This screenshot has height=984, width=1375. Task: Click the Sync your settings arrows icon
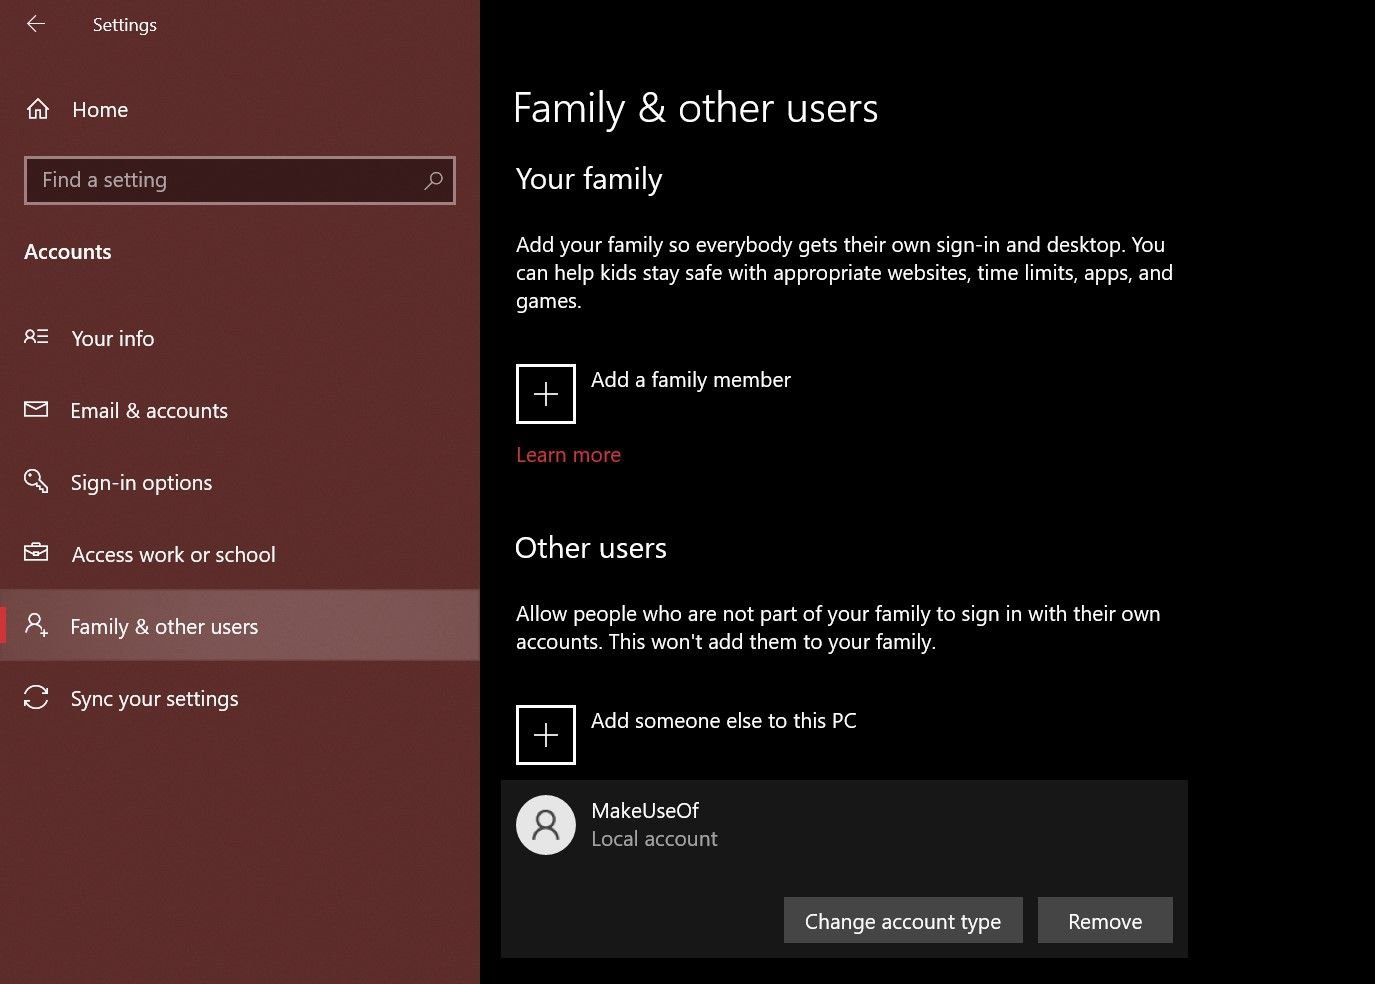click(36, 698)
